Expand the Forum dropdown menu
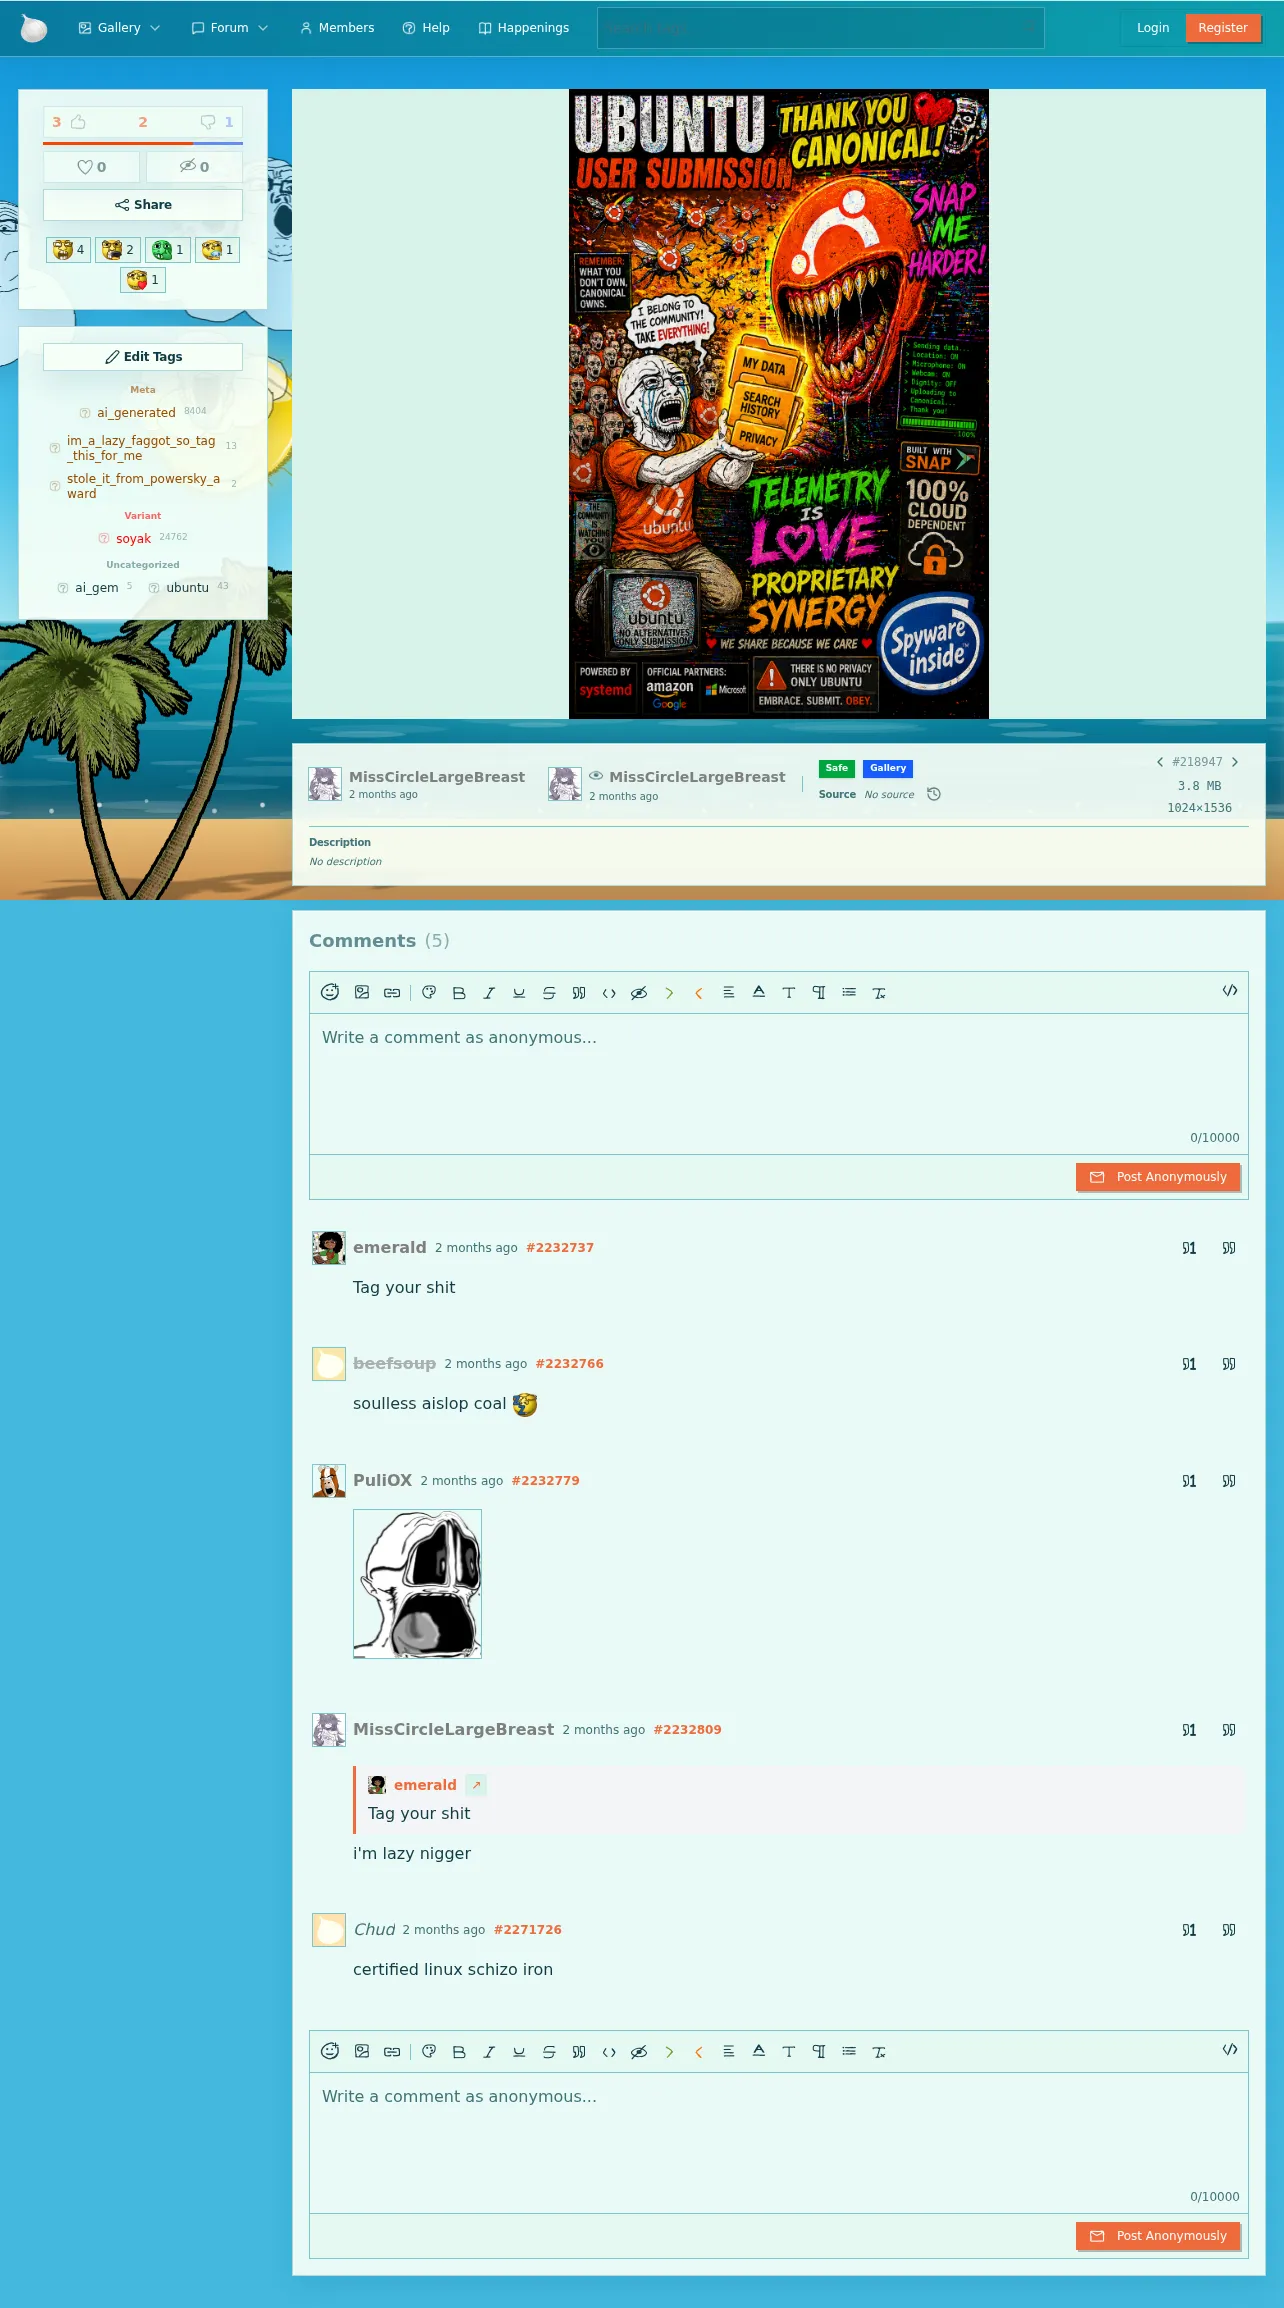This screenshot has height=2308, width=1284. pos(230,28)
